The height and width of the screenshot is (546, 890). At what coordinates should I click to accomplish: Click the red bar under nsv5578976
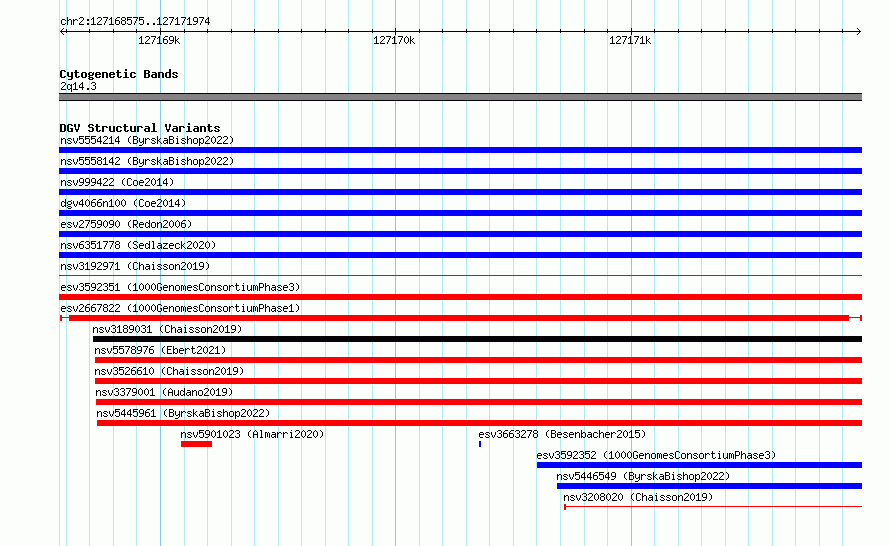[478, 360]
